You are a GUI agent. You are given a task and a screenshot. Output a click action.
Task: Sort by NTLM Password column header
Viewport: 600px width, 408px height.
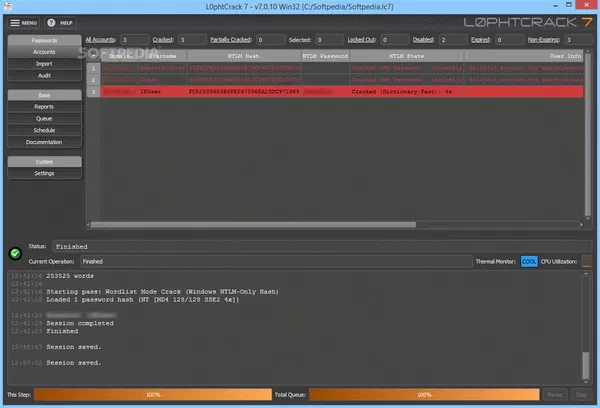(x=325, y=56)
